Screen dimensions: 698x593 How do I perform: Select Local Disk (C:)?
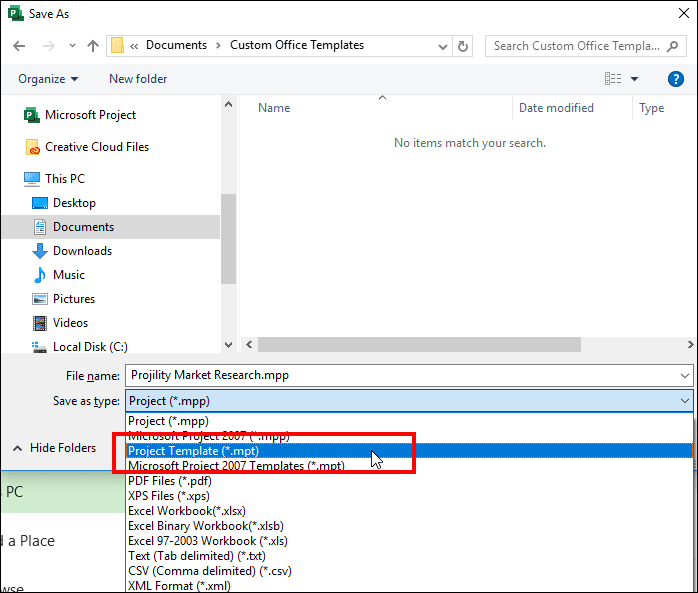coord(90,347)
